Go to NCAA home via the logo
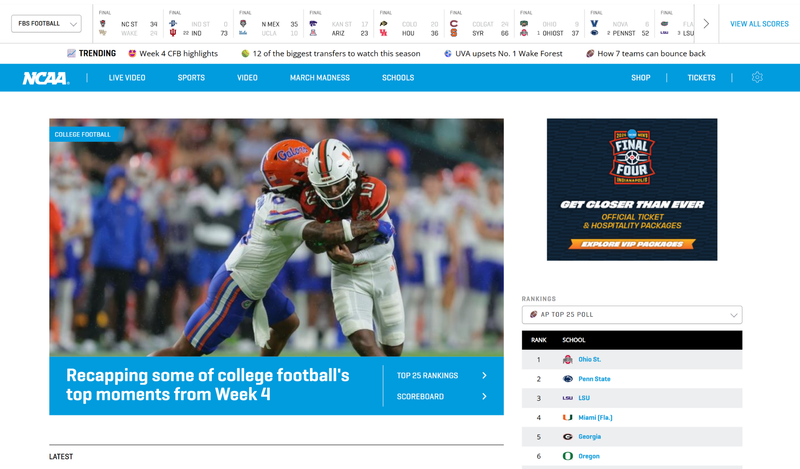This screenshot has height=469, width=800. pyautogui.click(x=46, y=78)
